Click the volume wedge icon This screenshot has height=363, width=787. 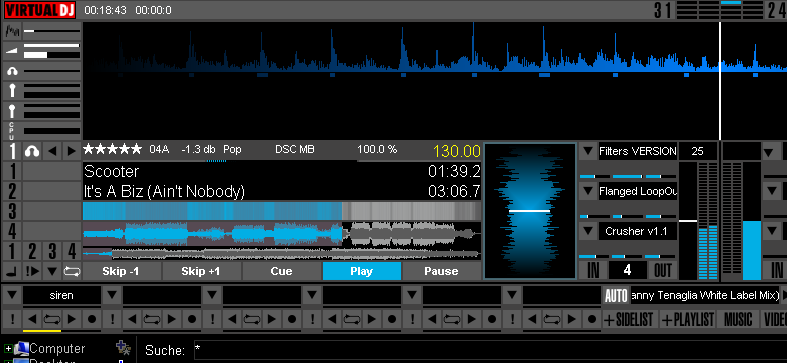coord(12,51)
